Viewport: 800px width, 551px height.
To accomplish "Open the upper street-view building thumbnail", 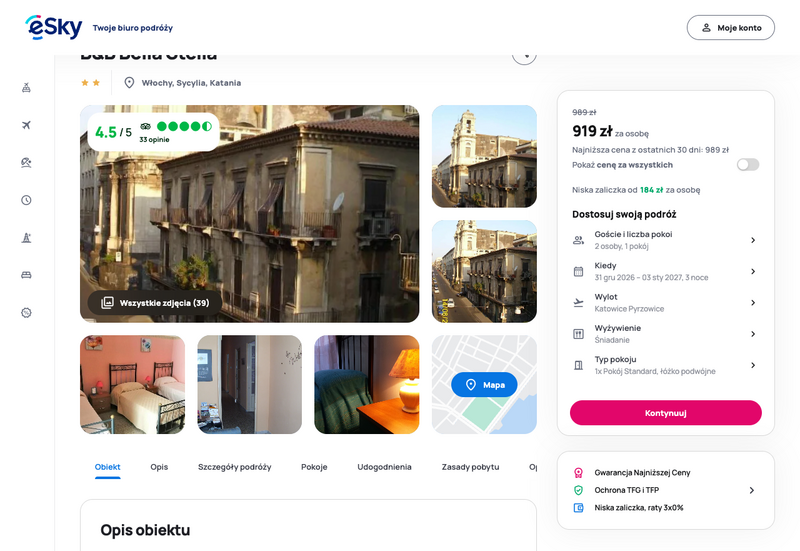I will tap(484, 156).
